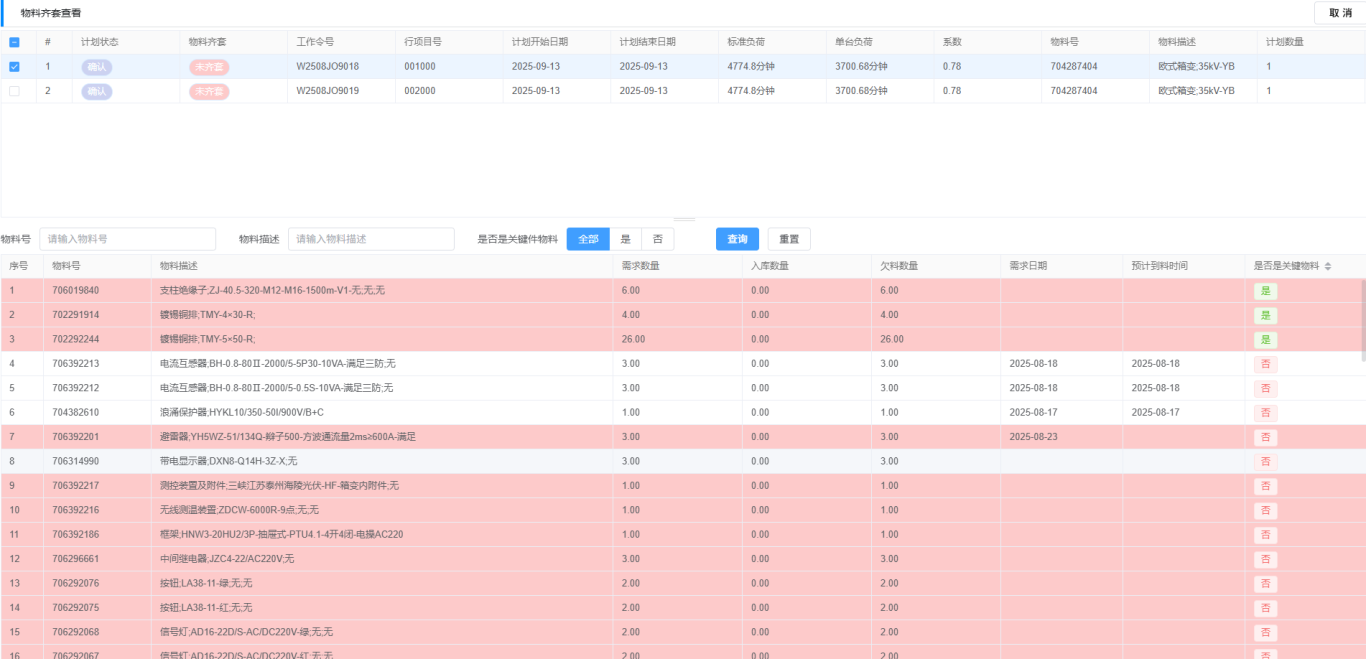This screenshot has height=659, width=1366.
Task: Select 否 in the key material filter
Action: click(657, 239)
